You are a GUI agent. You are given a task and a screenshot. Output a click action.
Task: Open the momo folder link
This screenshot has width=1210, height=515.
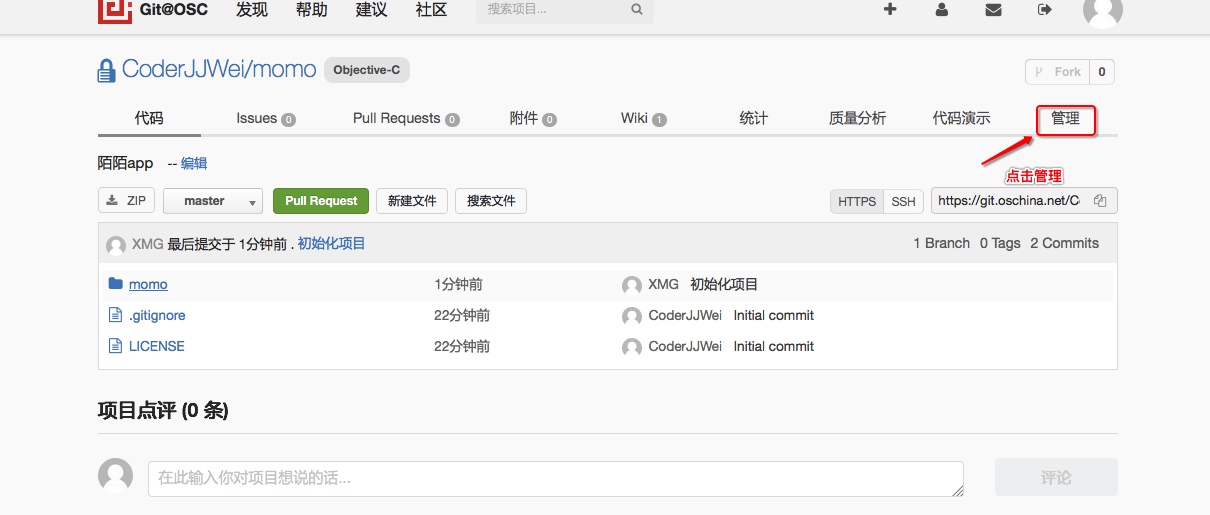148,284
